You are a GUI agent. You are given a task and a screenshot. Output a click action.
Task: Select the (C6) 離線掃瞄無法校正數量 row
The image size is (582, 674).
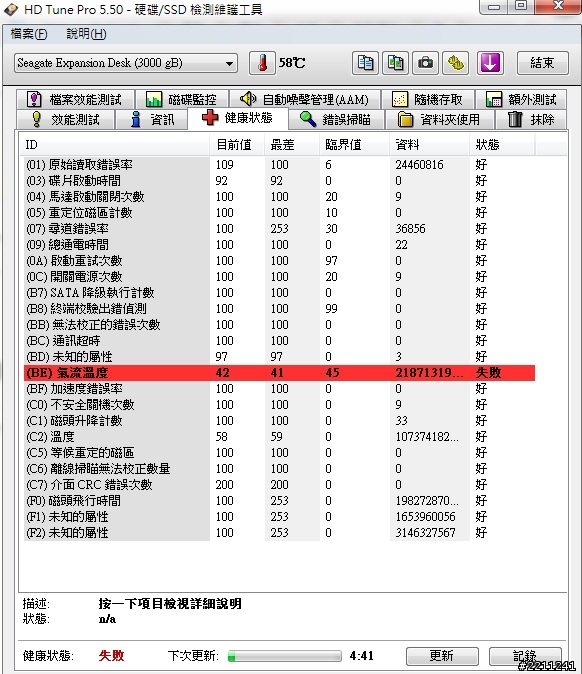pos(279,469)
